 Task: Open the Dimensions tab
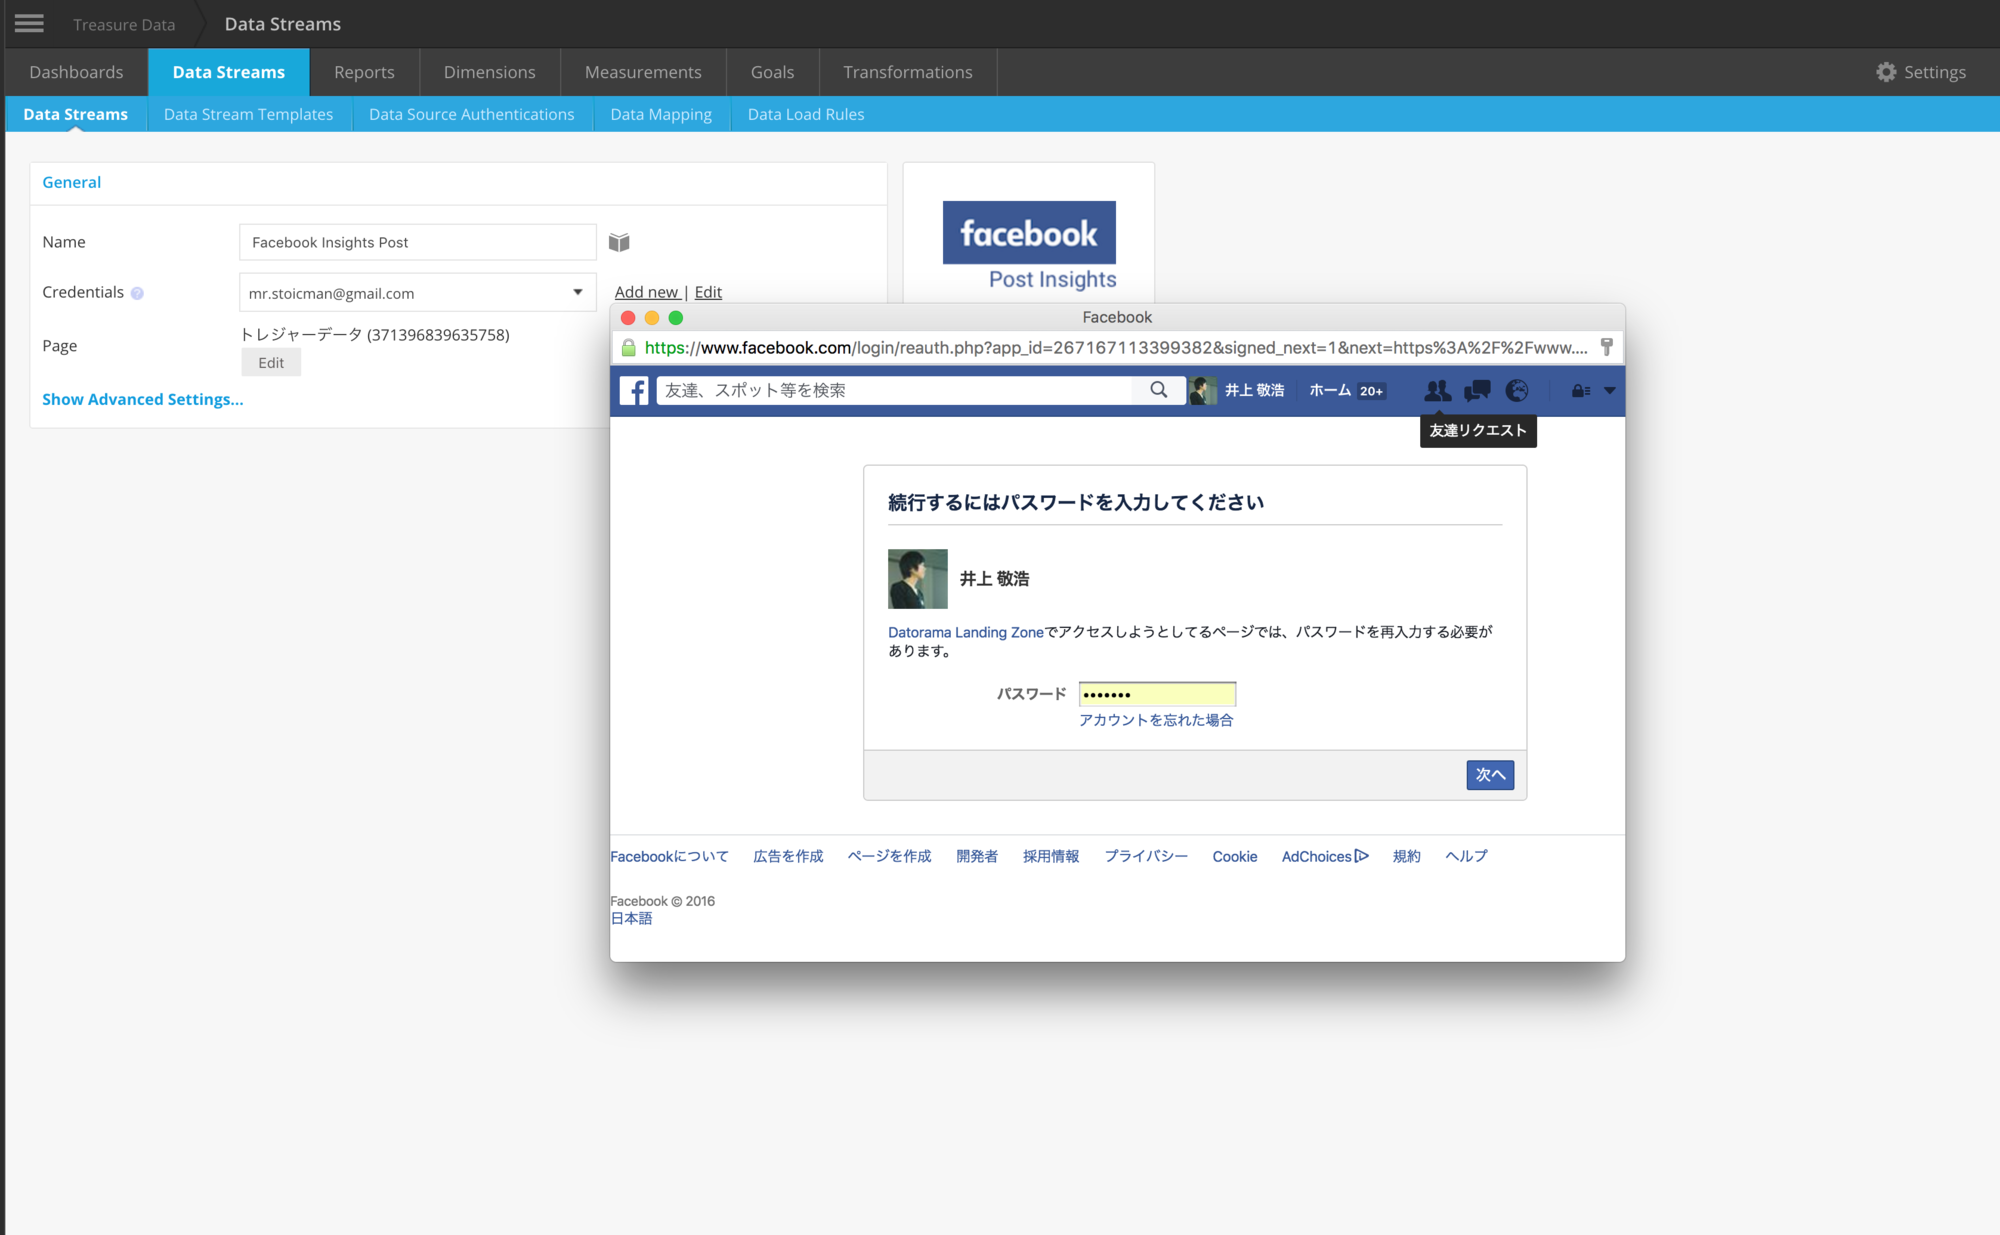490,72
